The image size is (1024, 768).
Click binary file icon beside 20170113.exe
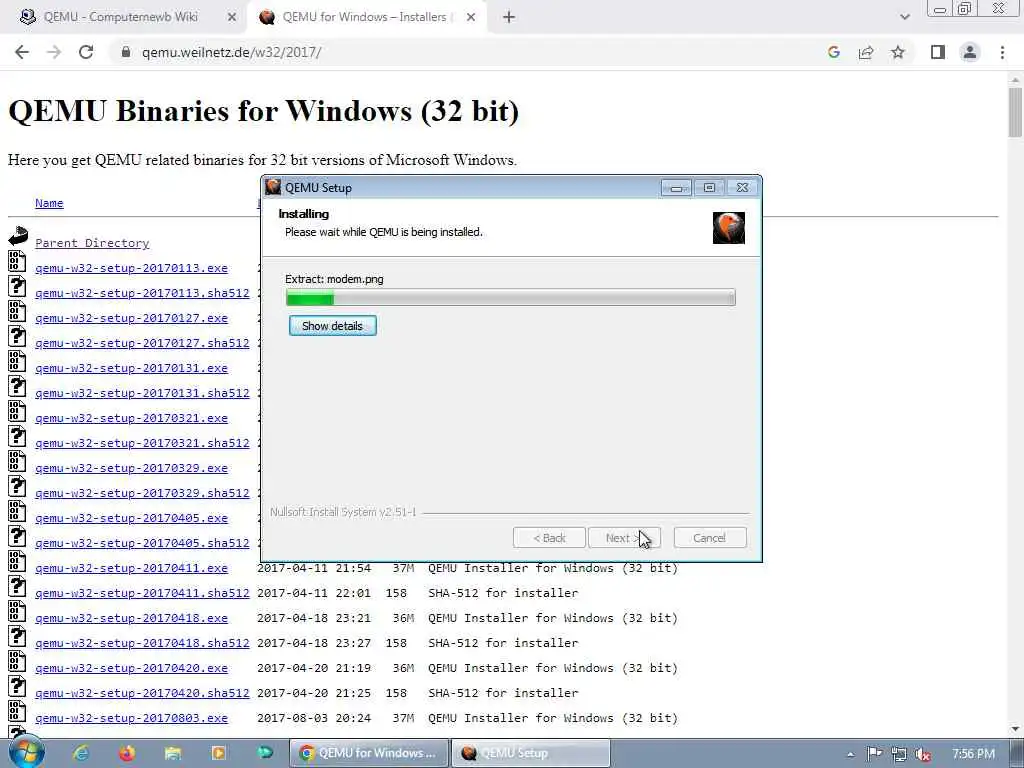(x=17, y=261)
